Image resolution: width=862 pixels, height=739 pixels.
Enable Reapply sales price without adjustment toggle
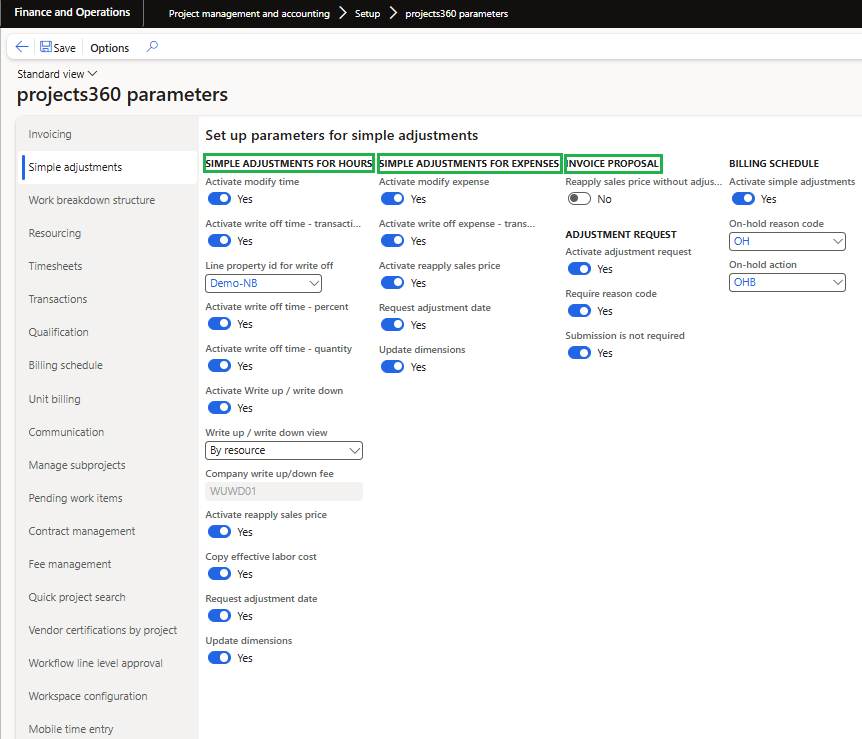tap(579, 199)
